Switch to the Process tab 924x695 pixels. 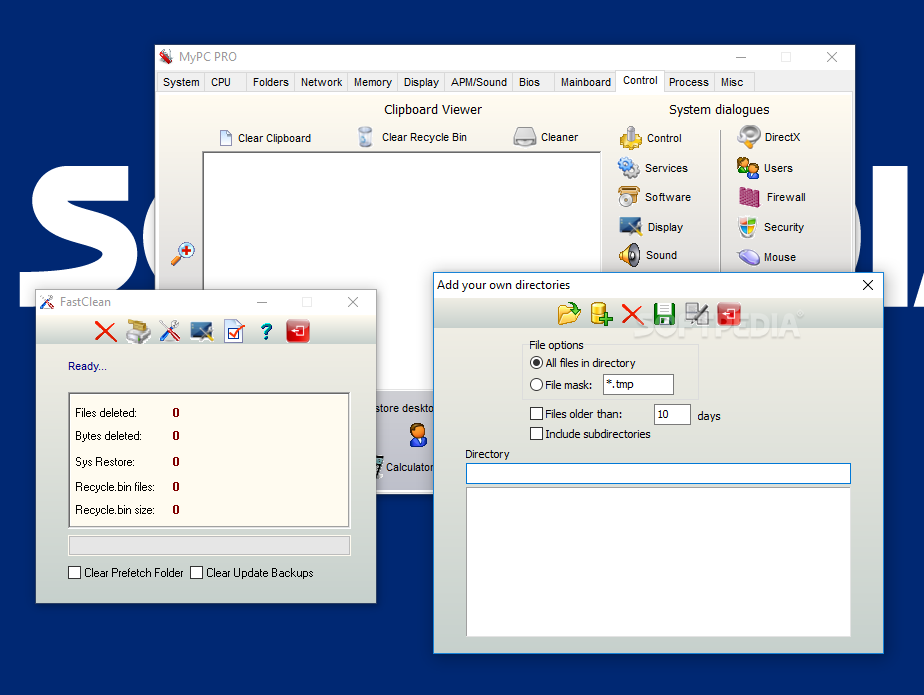click(688, 82)
